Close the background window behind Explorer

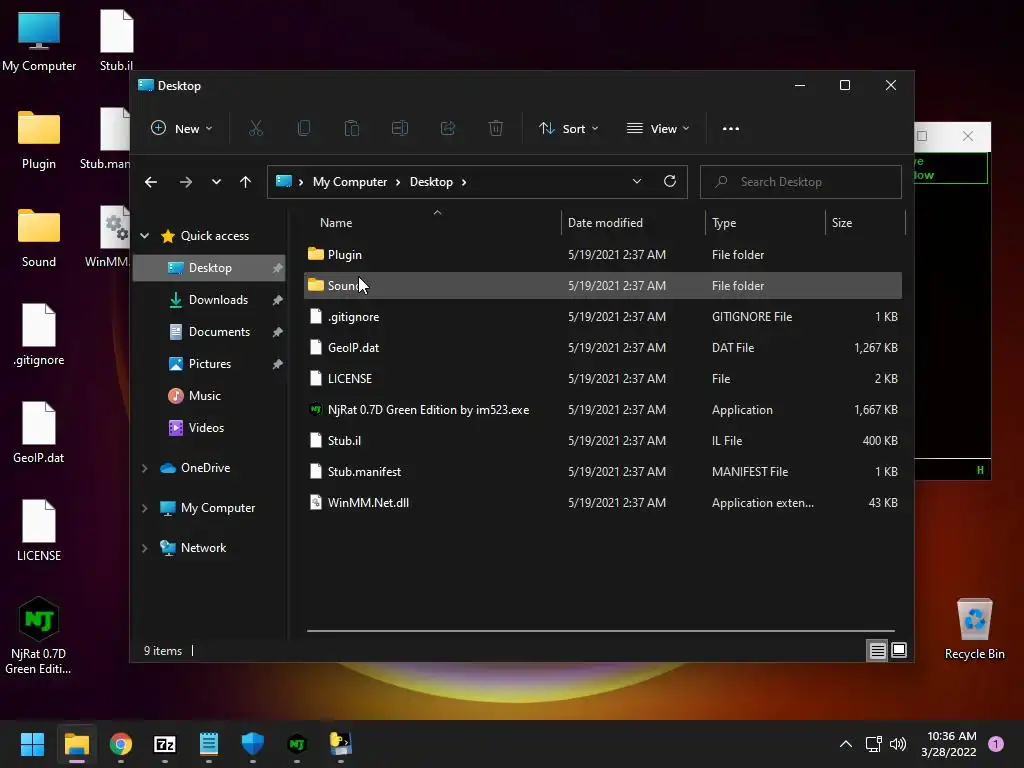(x=968, y=136)
